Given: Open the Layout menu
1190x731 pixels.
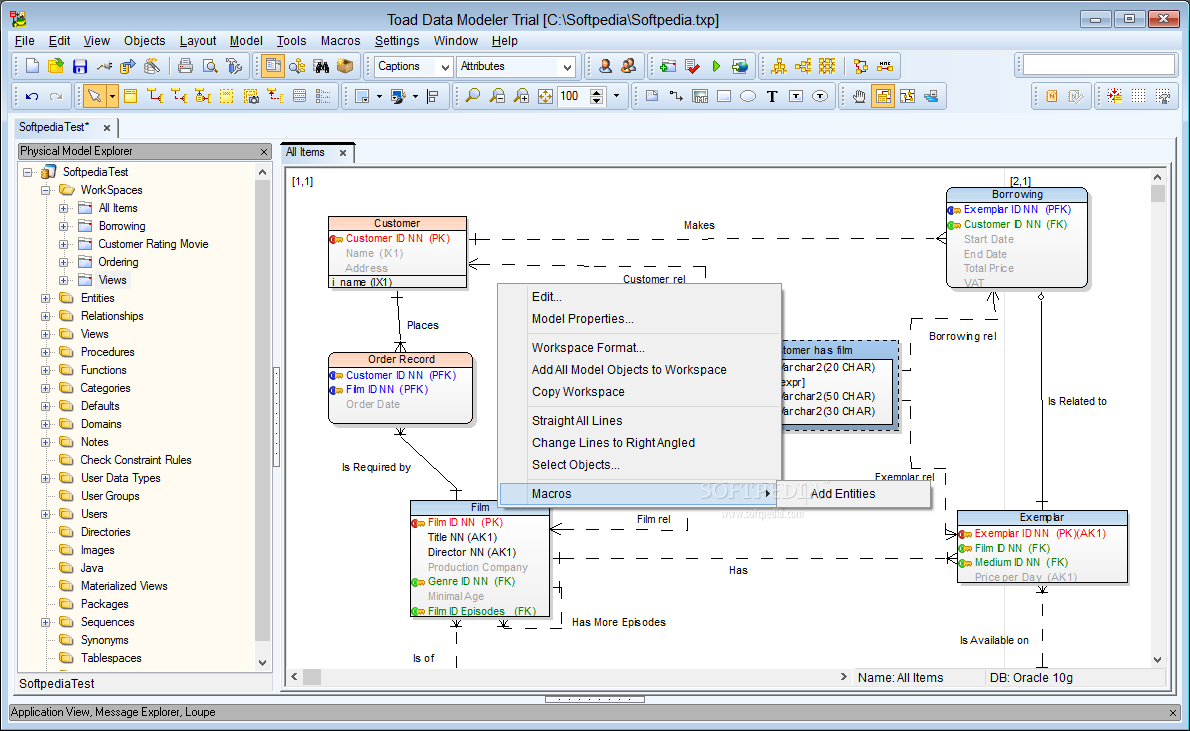Looking at the screenshot, I should point(197,41).
